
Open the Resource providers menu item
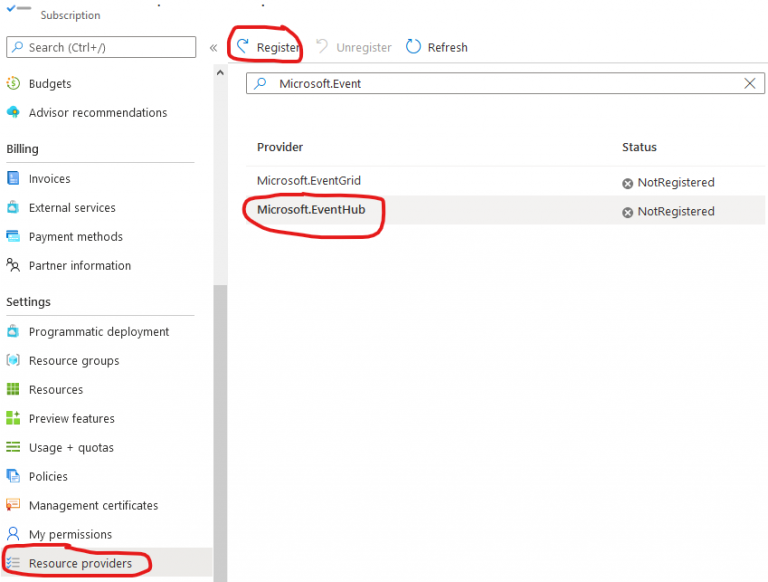80,564
